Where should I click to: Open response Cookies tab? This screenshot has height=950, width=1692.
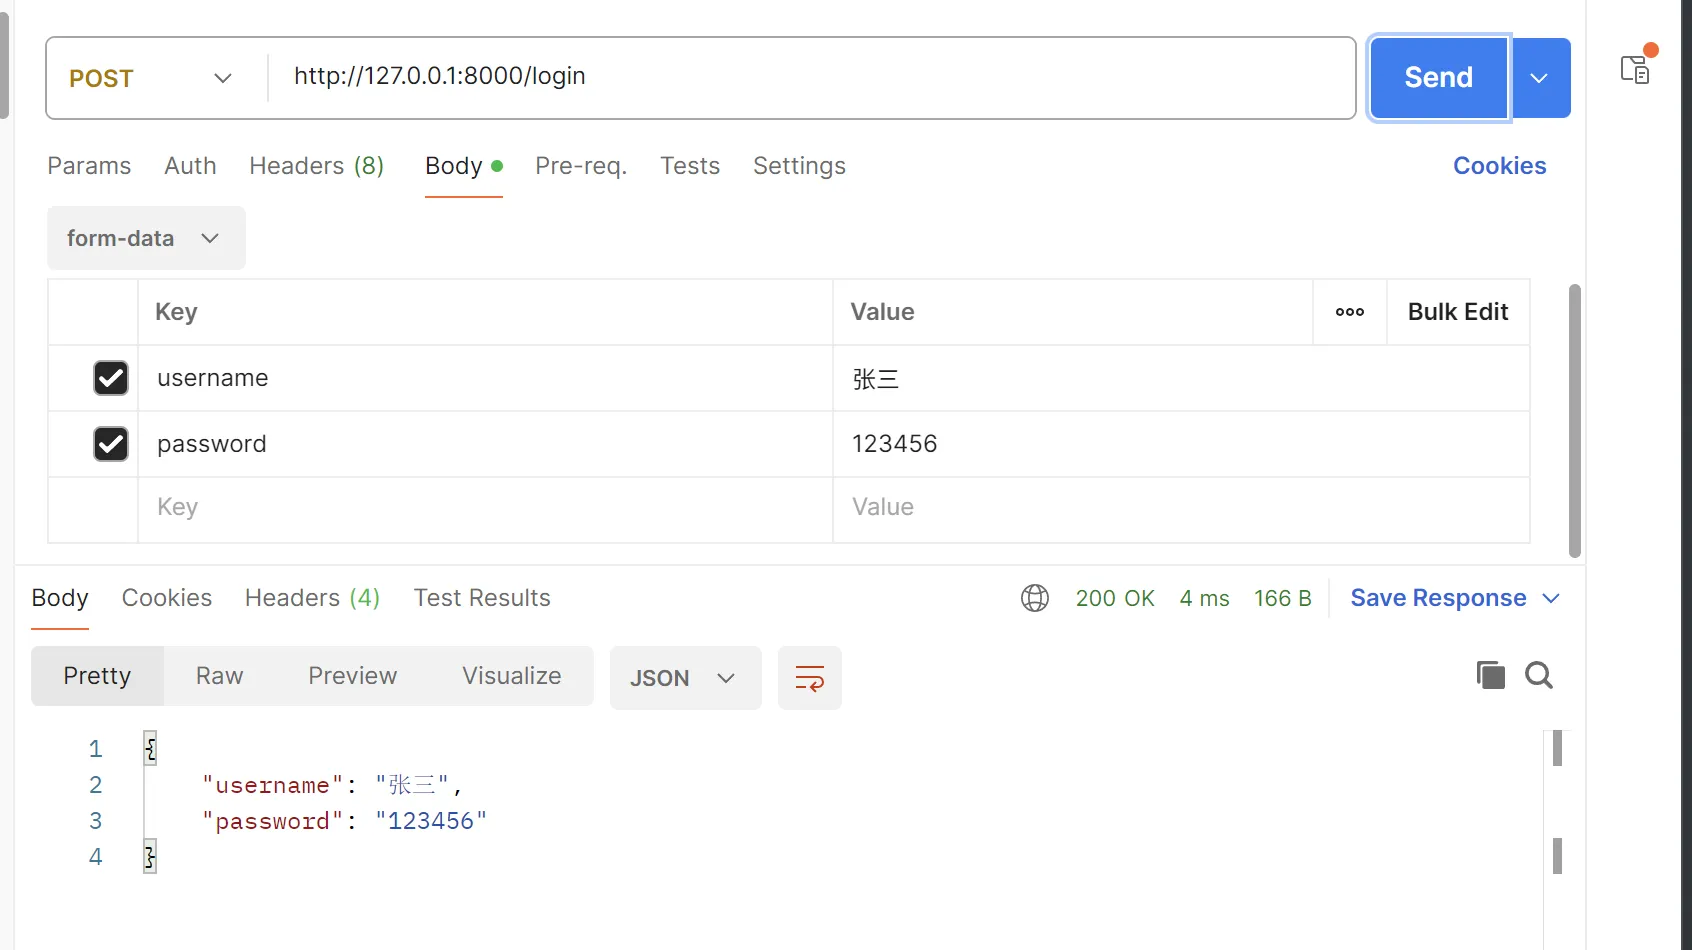(167, 598)
